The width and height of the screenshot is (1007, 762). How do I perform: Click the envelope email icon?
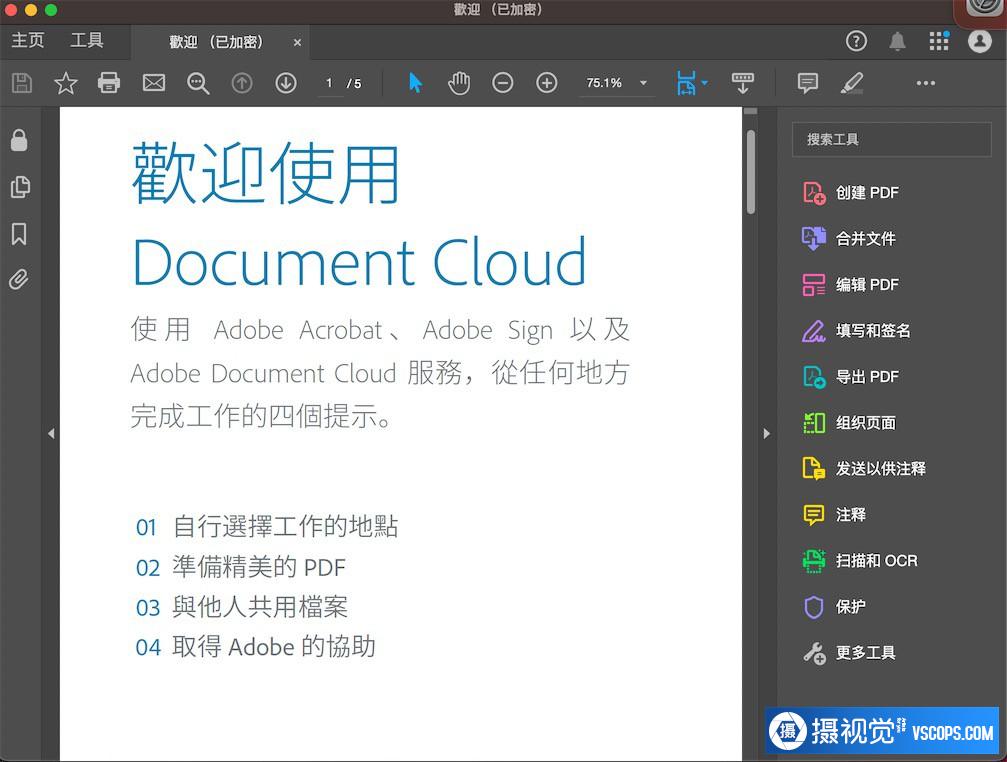click(154, 83)
